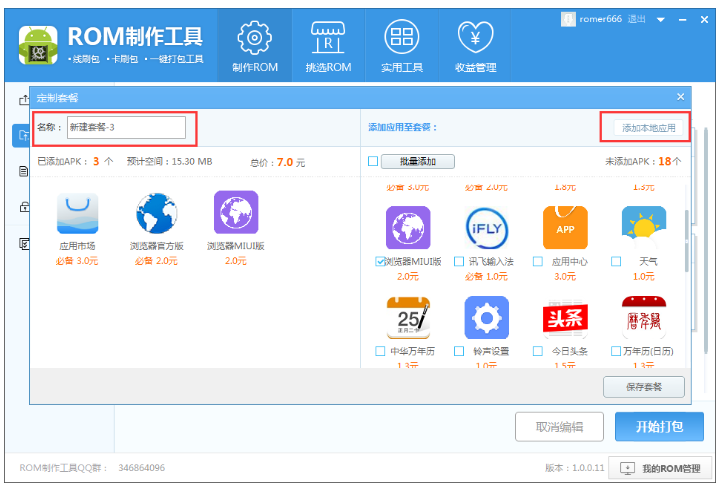Click the 开始打包 button

(659, 427)
